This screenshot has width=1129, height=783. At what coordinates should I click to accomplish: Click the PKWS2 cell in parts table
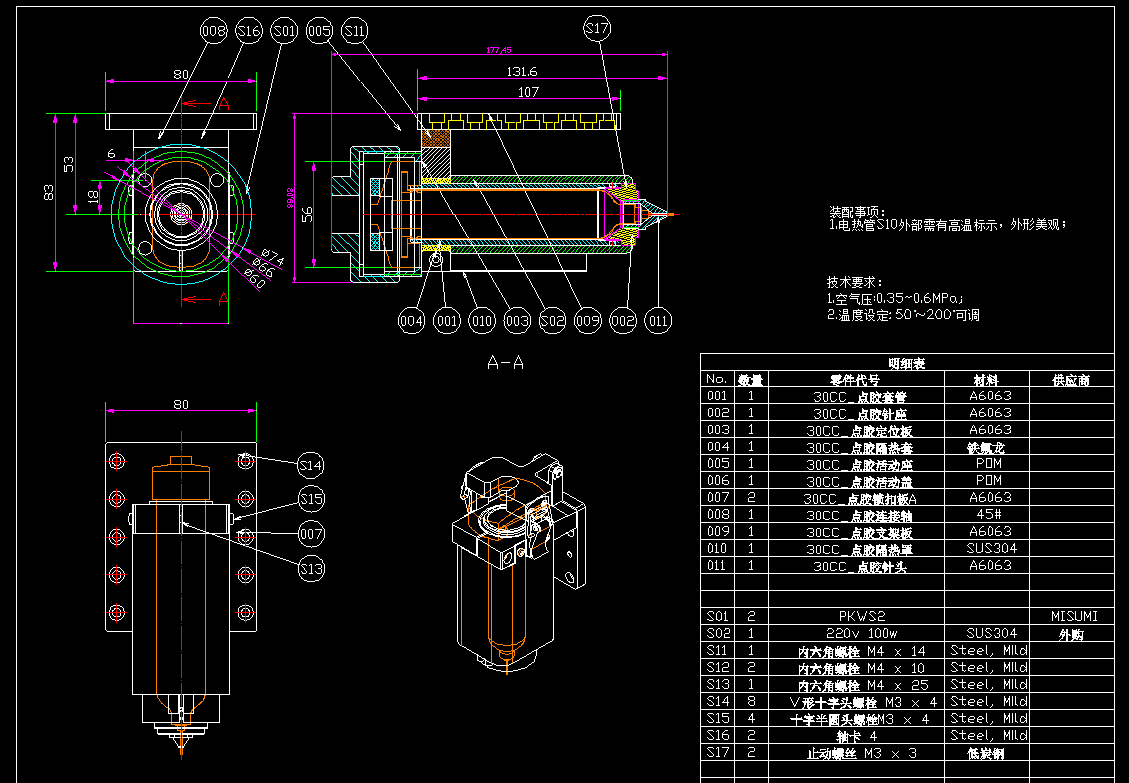861,616
